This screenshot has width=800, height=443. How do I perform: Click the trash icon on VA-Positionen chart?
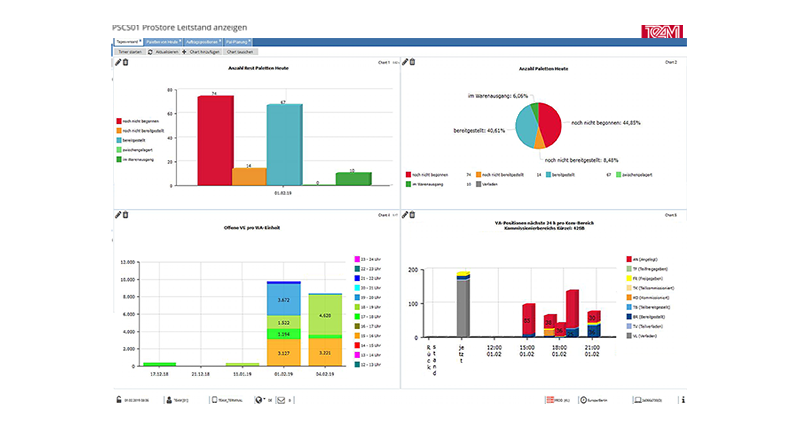413,214
